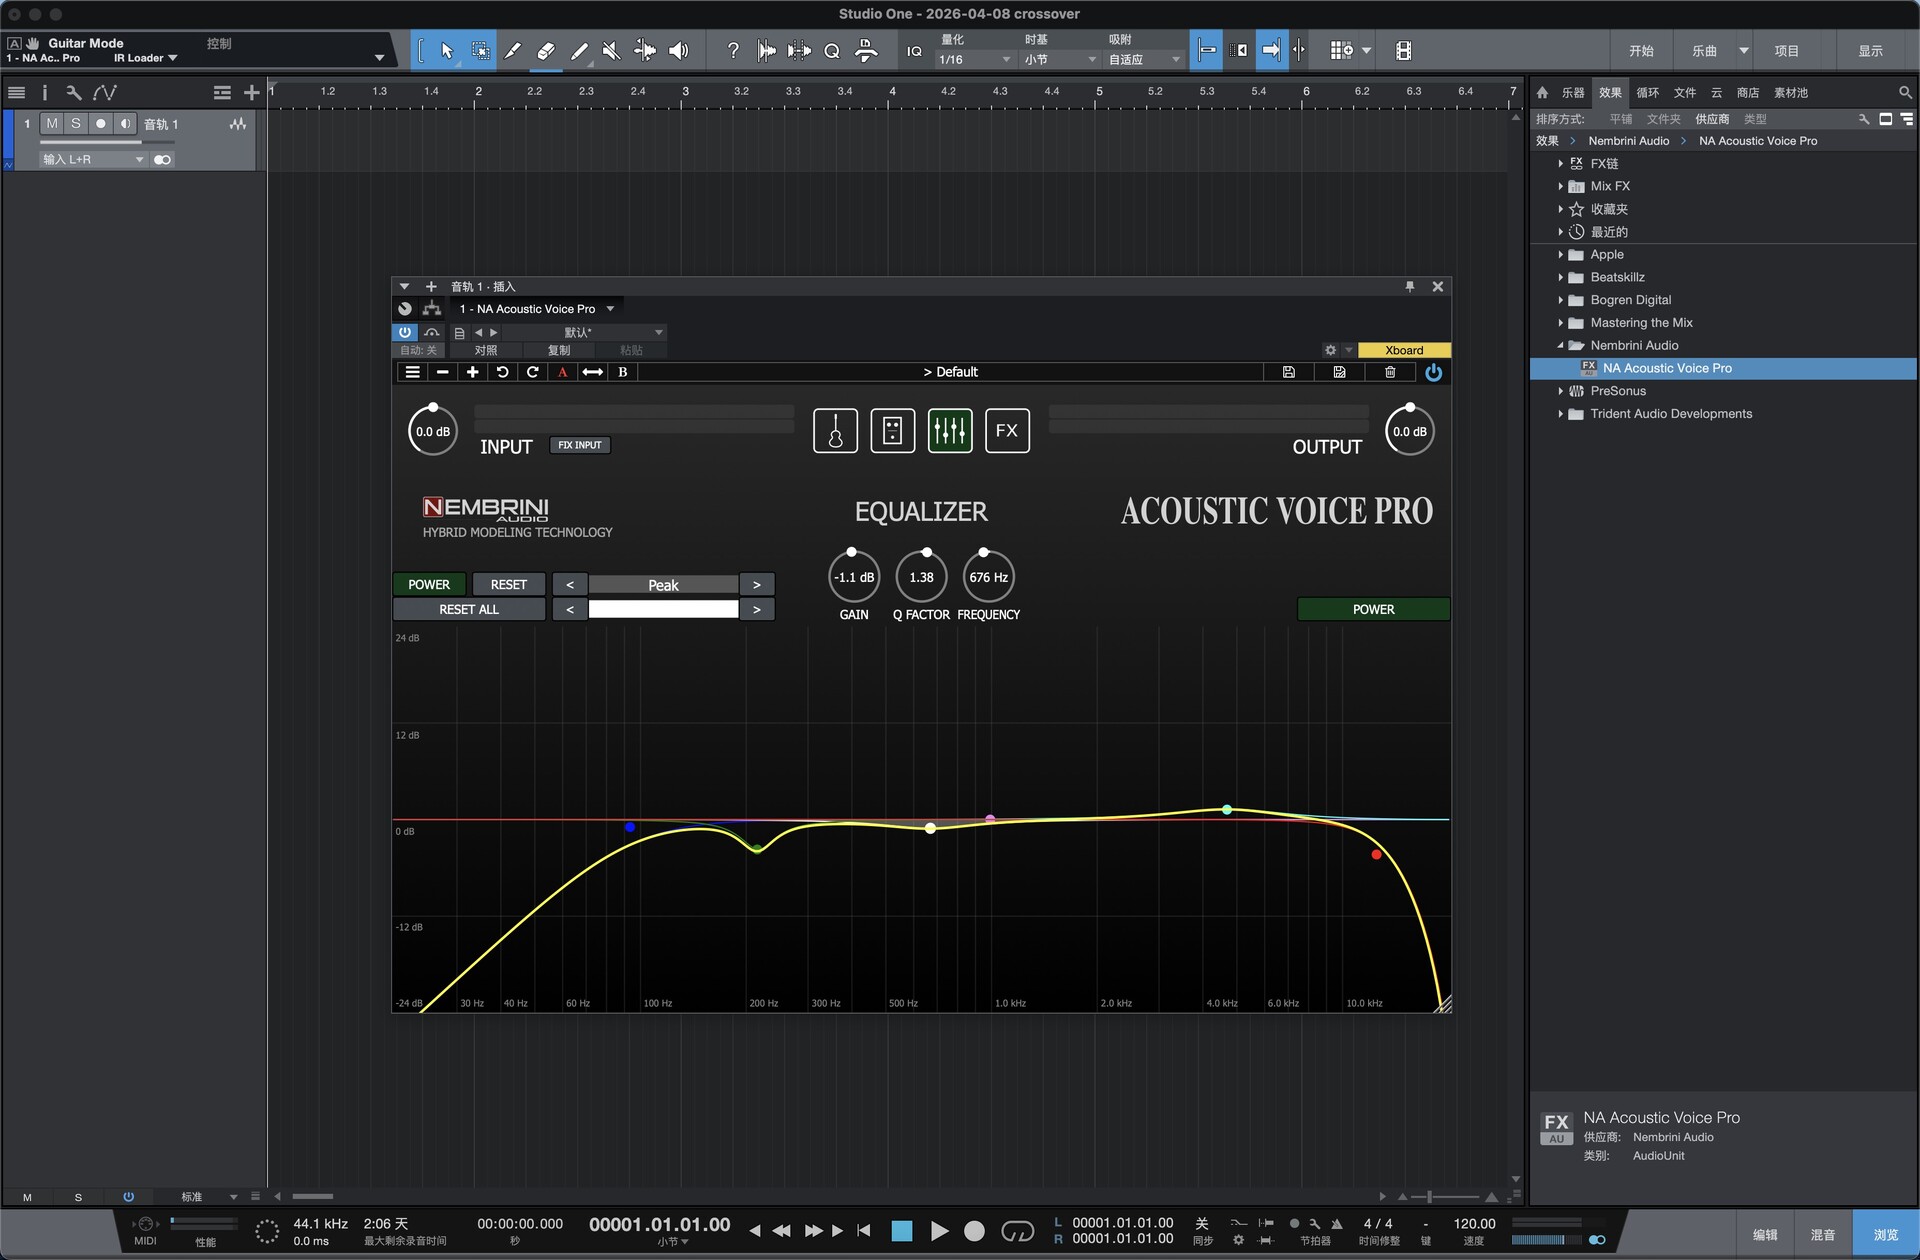
Task: Open the stompbox pedal module in the plugin
Action: click(892, 430)
